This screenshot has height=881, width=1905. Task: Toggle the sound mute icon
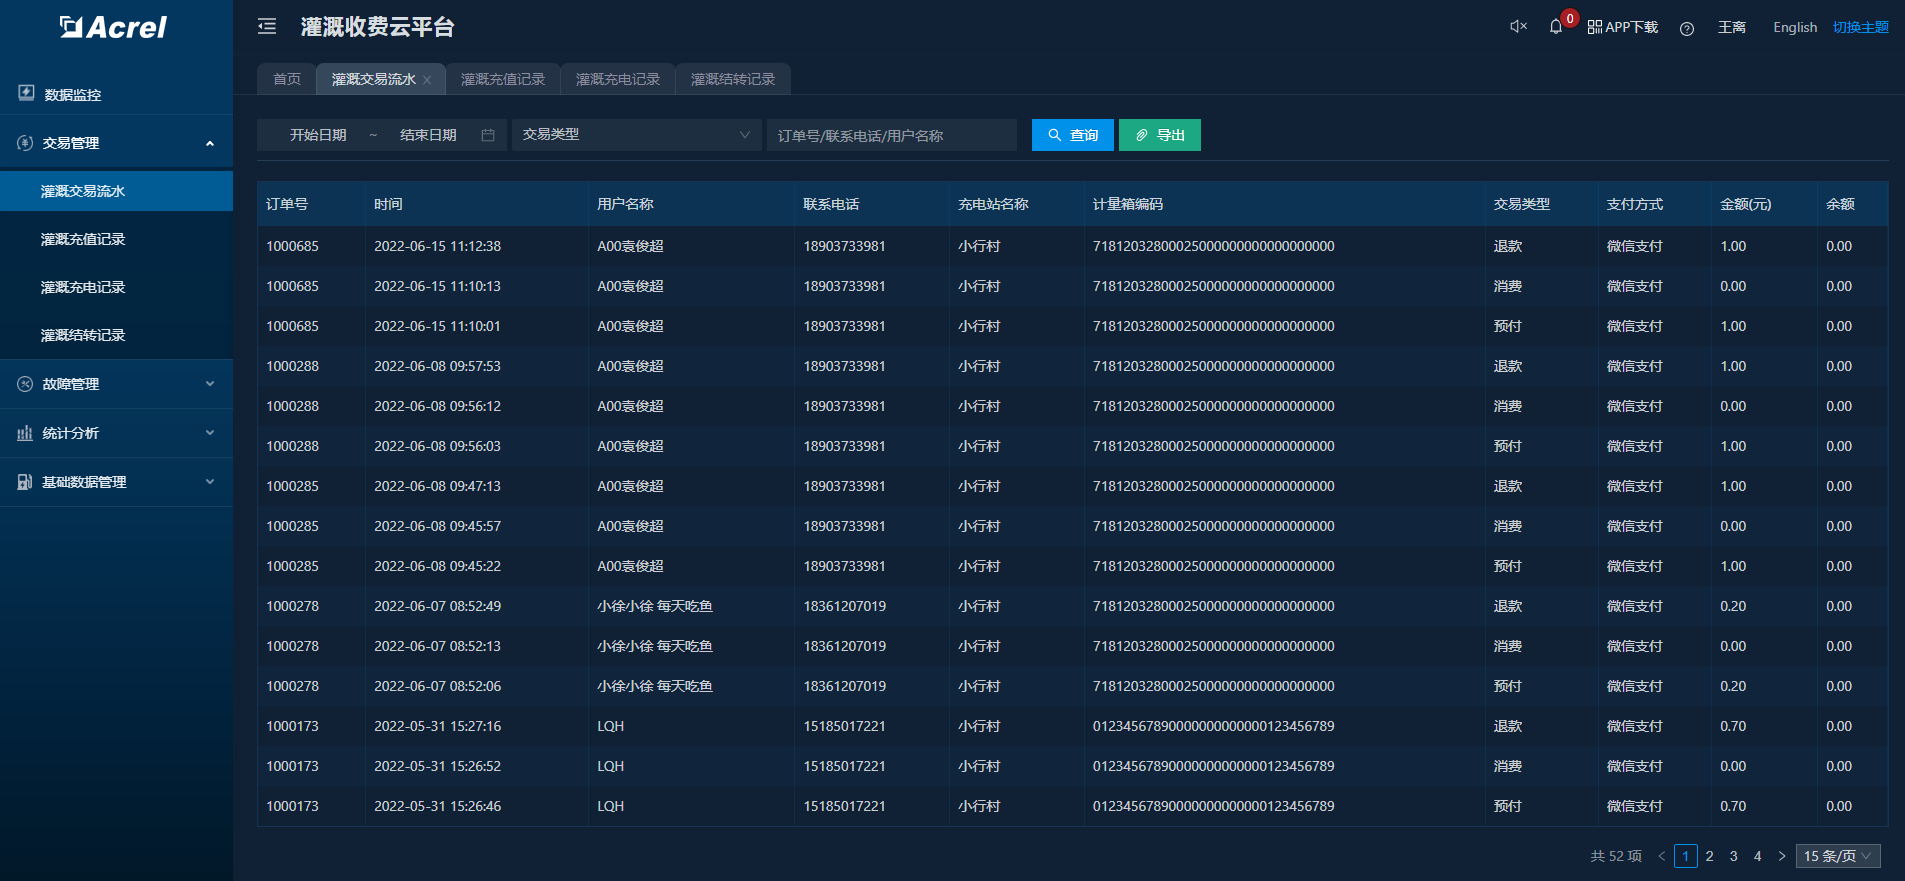(1518, 27)
